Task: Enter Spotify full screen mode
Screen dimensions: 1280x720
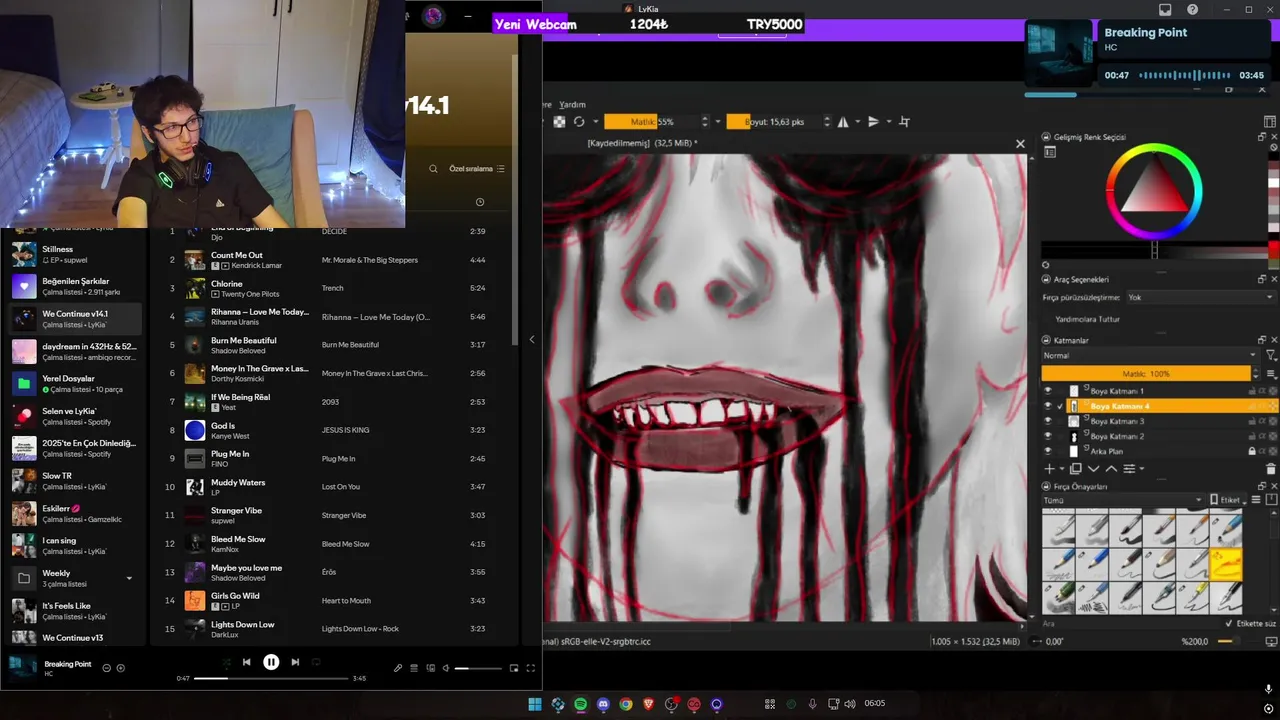Action: tap(531, 668)
